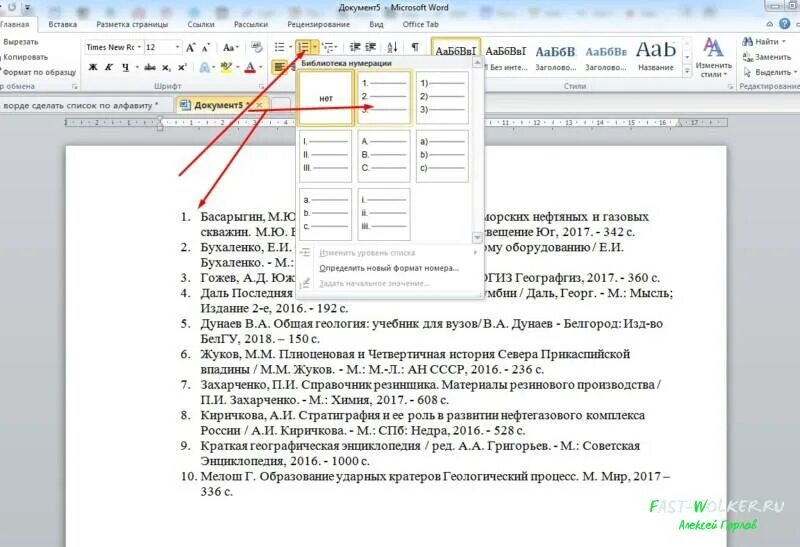Open the Выделить dropdown
Viewport: 800px width, 547px height.
click(770, 72)
